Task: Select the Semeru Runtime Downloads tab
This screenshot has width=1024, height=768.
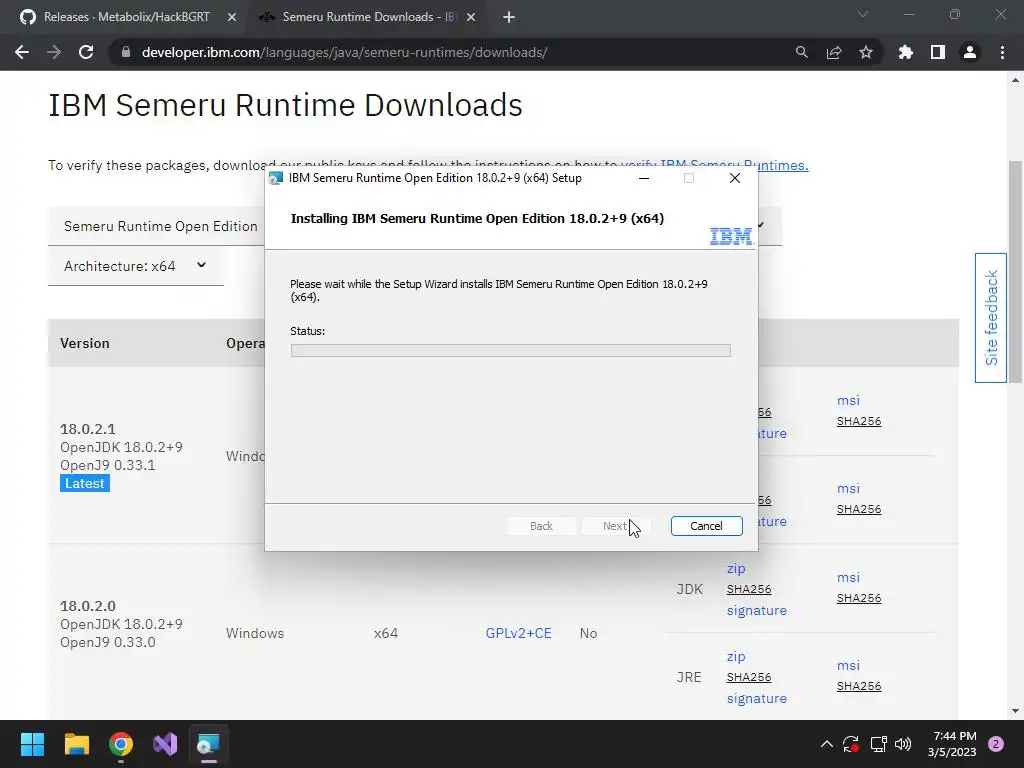Action: point(366,17)
